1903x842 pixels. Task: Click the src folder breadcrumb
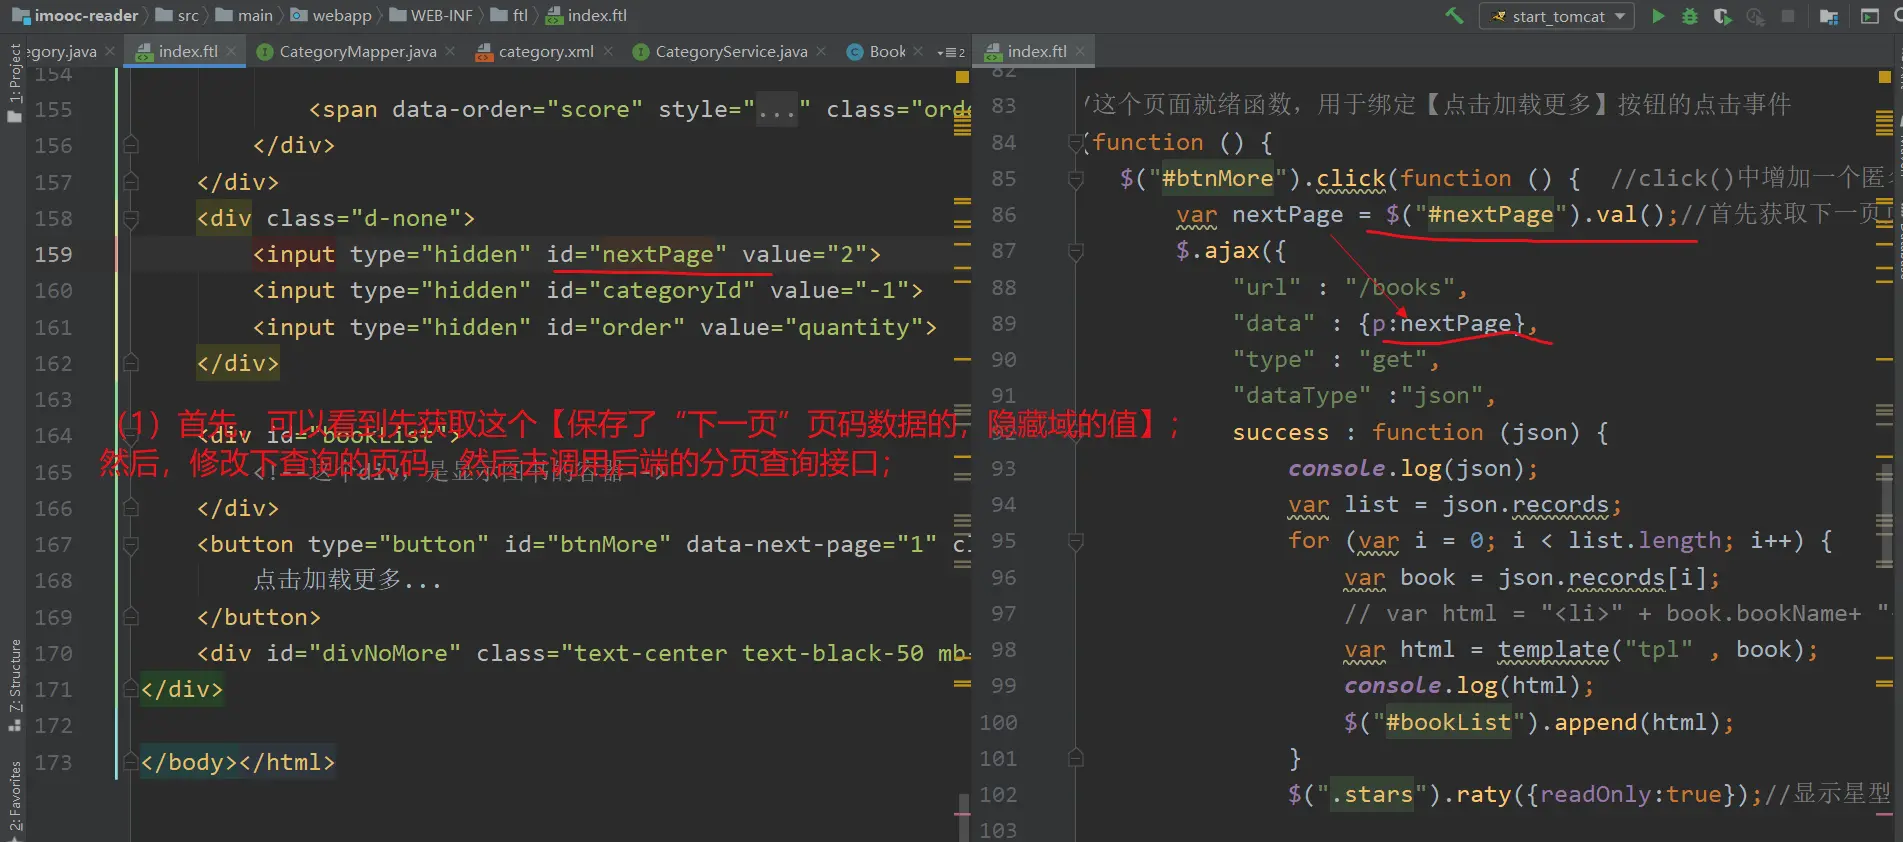click(178, 15)
